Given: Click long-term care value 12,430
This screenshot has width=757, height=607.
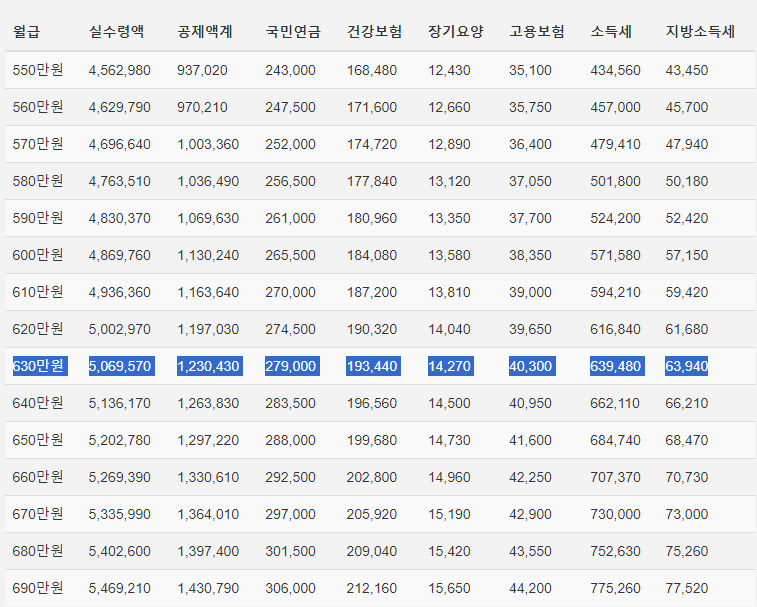Looking at the screenshot, I should 449,71.
